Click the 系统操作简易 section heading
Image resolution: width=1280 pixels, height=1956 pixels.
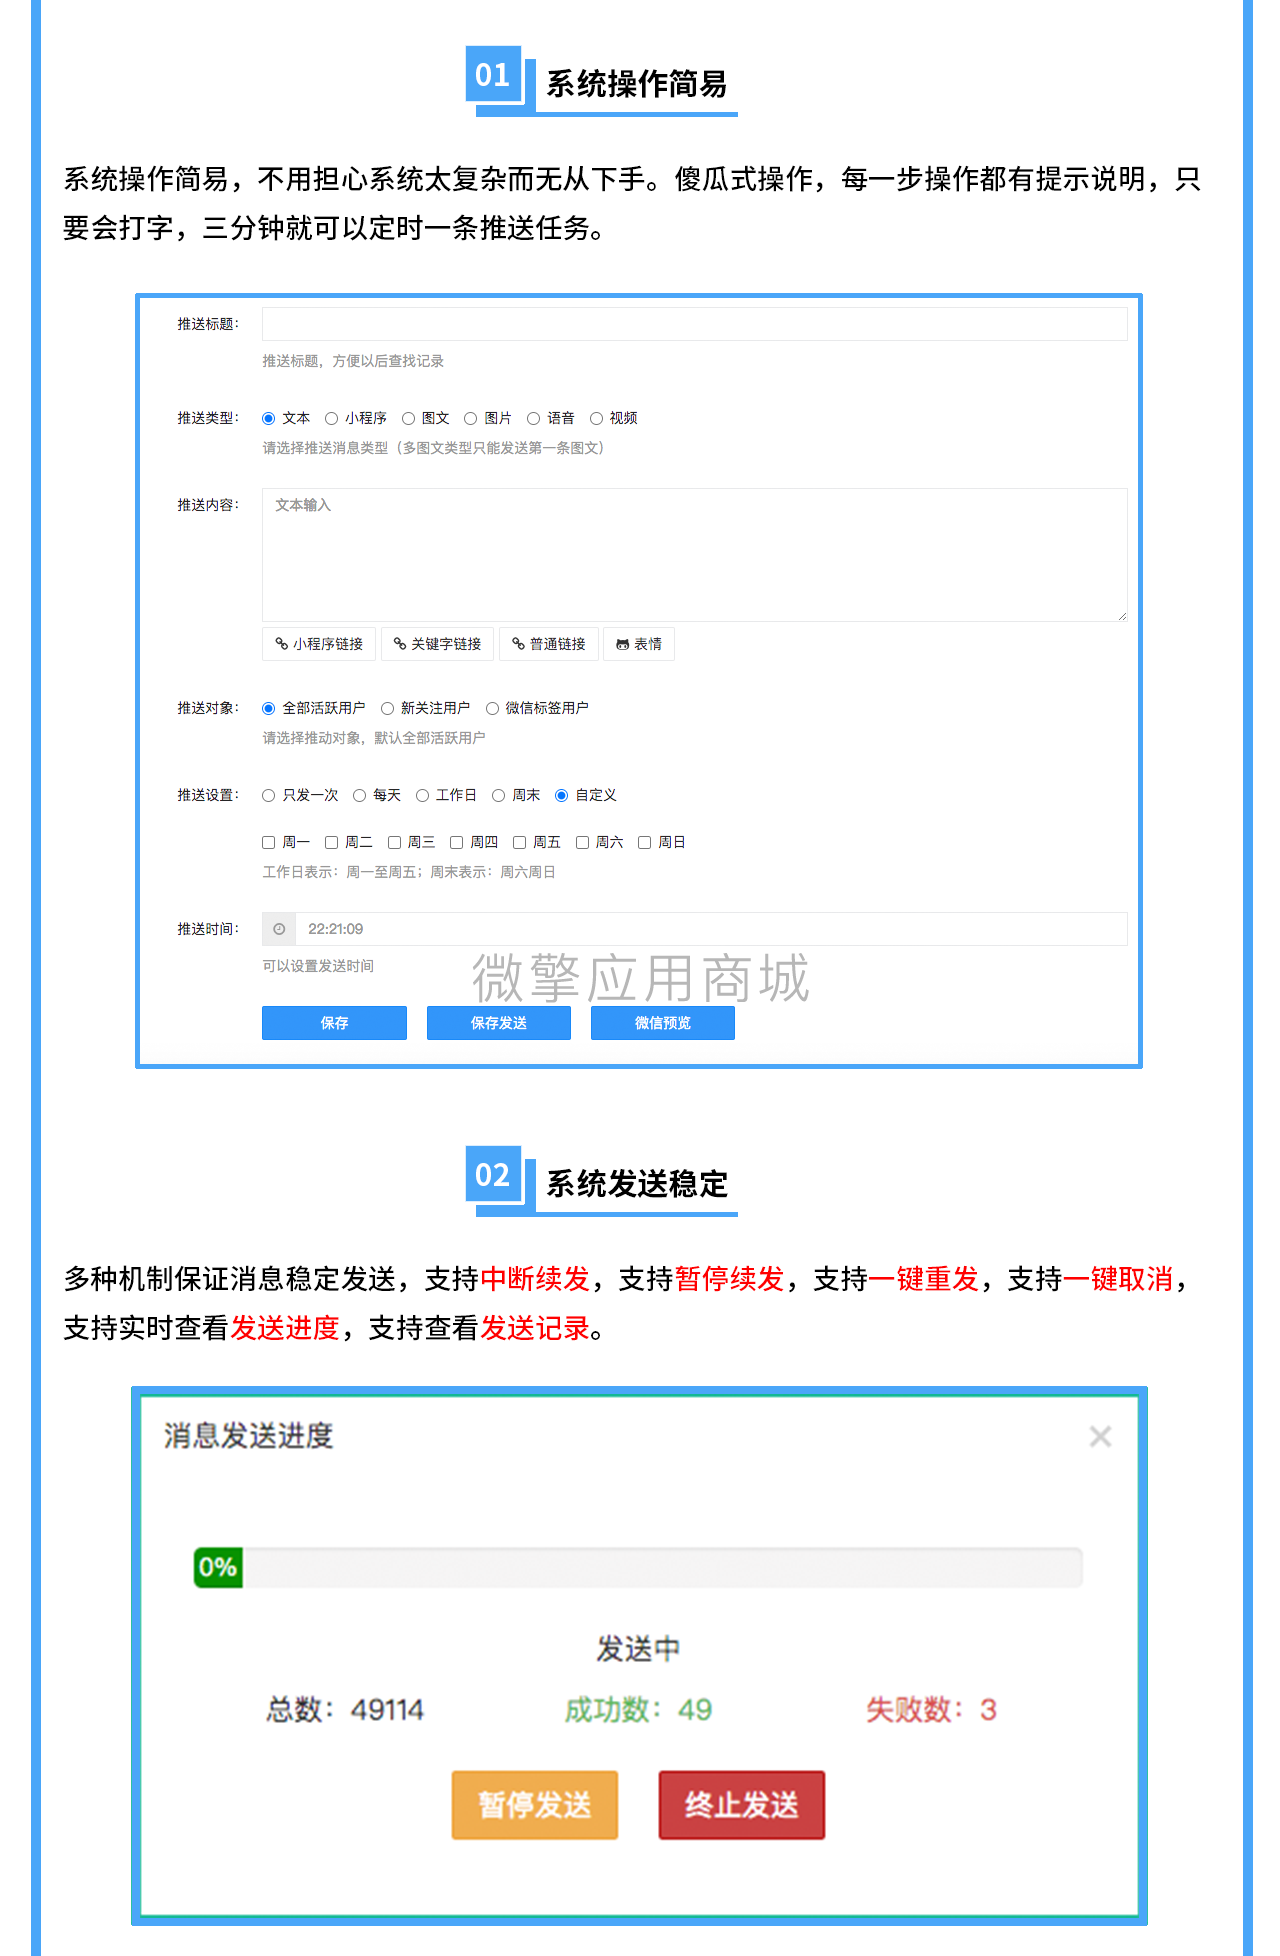click(x=636, y=84)
